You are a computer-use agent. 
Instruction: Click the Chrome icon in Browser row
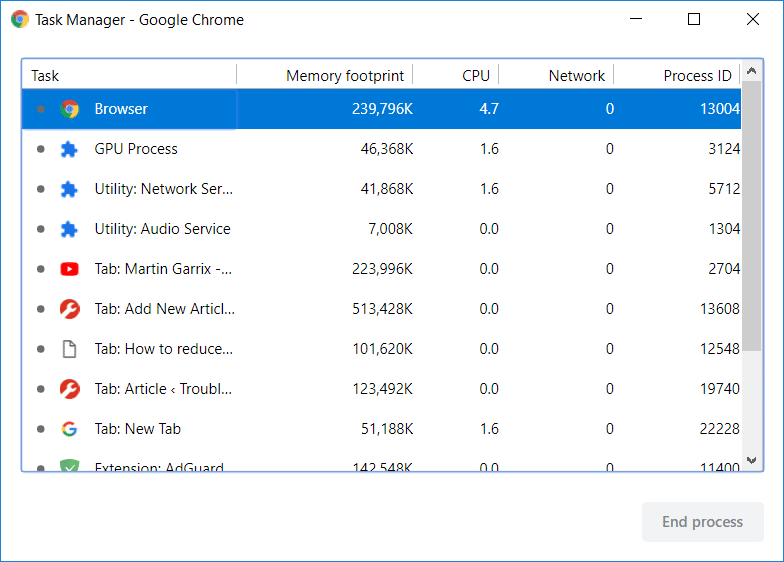point(69,109)
